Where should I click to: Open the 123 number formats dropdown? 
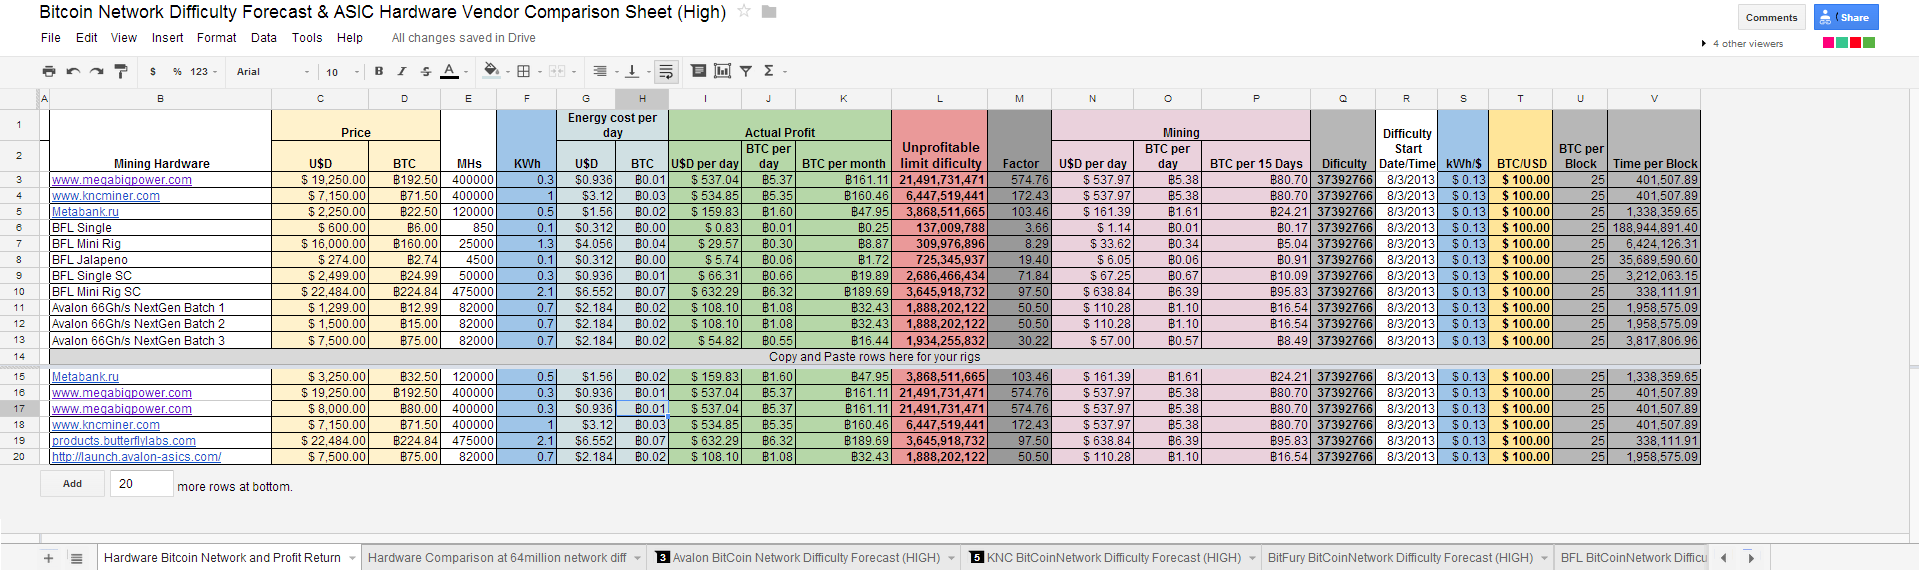coord(204,72)
